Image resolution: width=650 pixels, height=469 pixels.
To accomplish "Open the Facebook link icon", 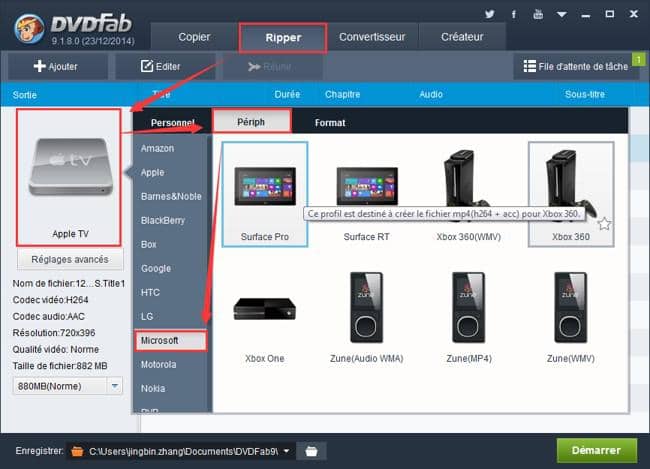I will (514, 15).
